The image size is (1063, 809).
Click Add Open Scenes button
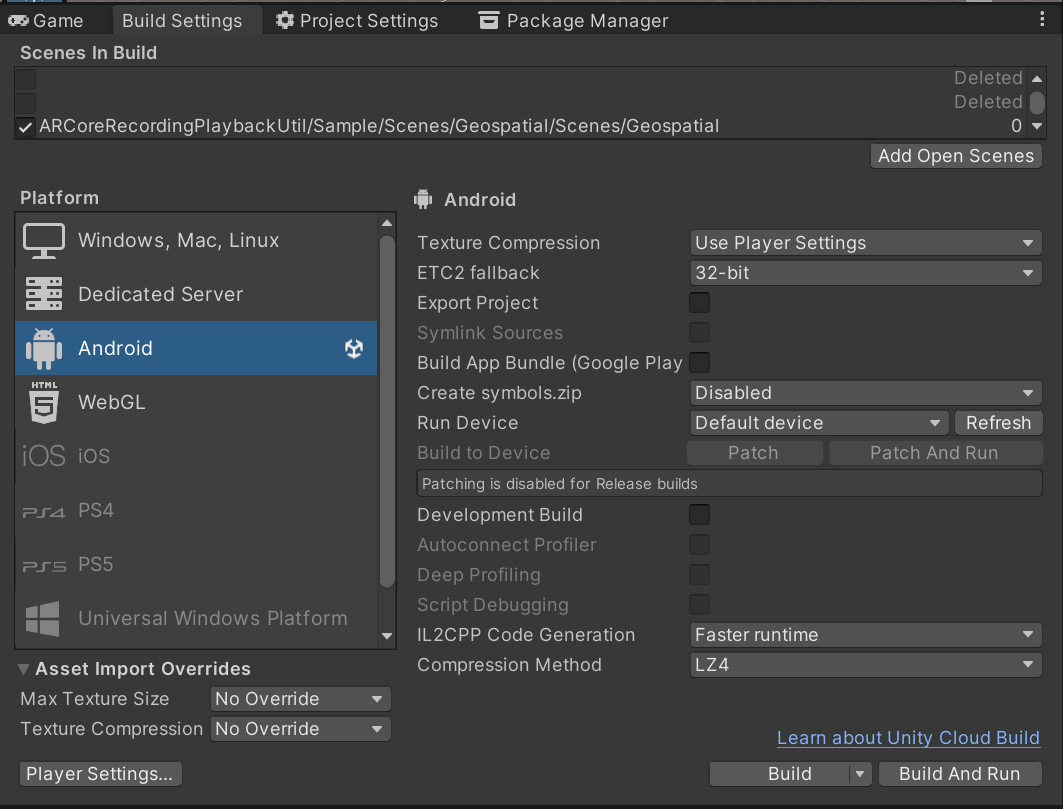click(956, 156)
